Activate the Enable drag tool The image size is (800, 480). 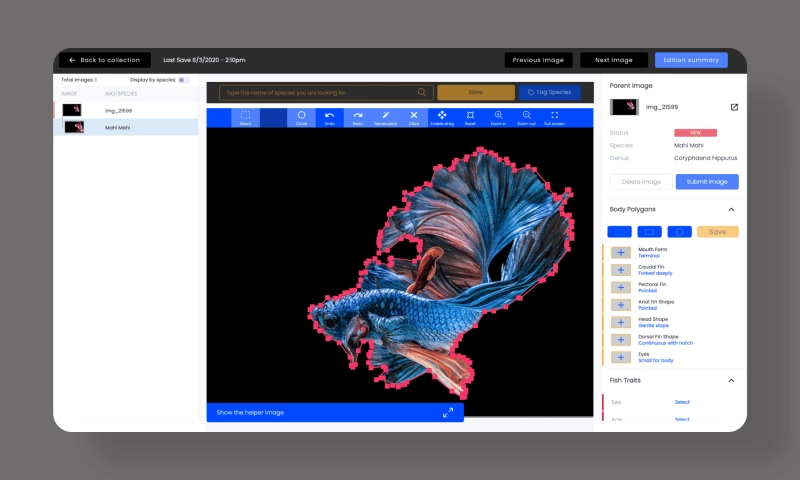click(x=442, y=117)
